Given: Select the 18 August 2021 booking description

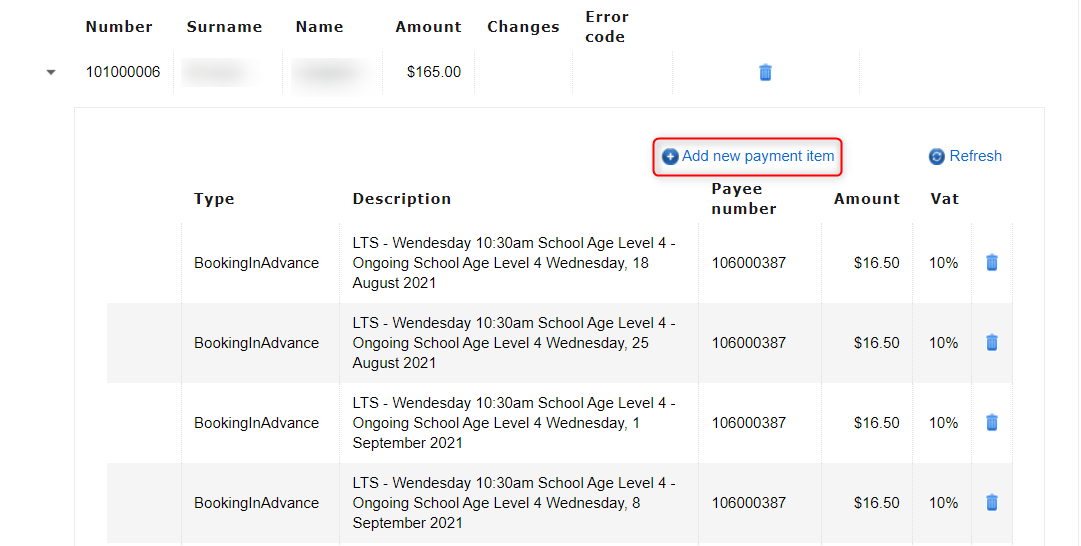Looking at the screenshot, I should (514, 263).
